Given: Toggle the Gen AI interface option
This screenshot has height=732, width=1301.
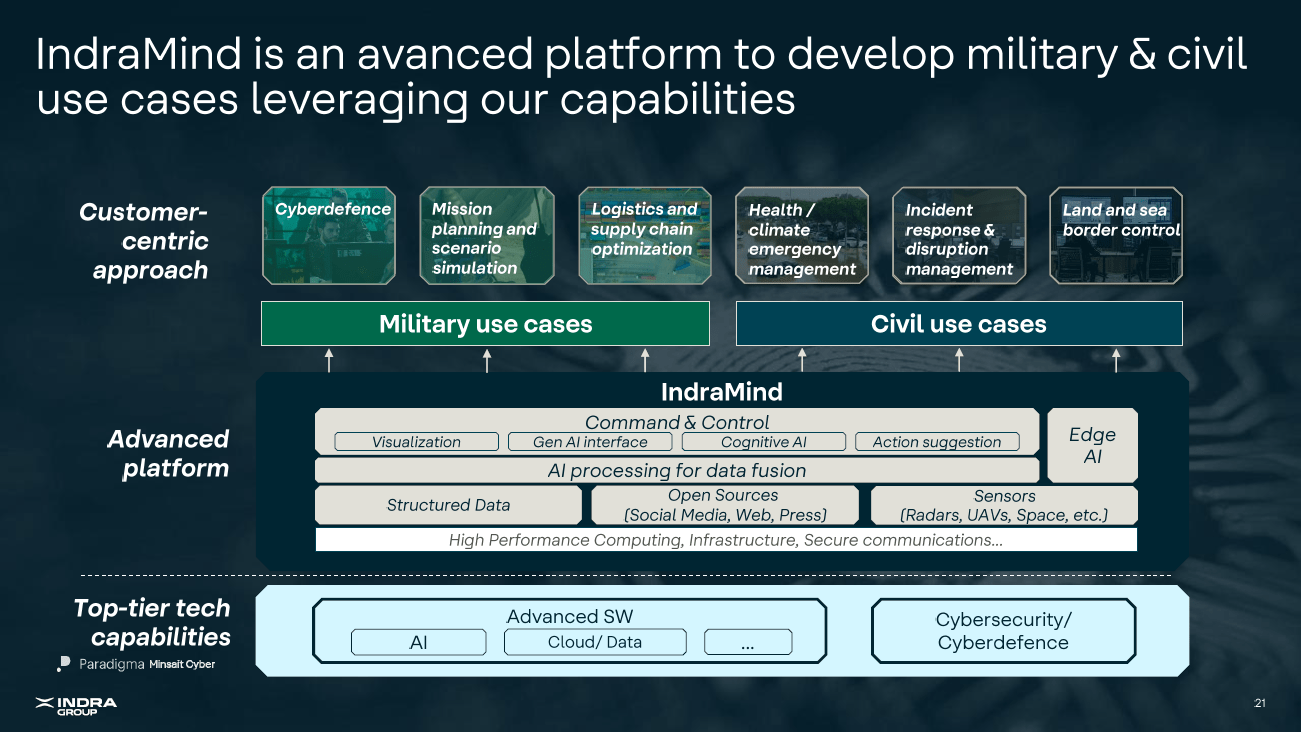Looking at the screenshot, I should tap(590, 441).
